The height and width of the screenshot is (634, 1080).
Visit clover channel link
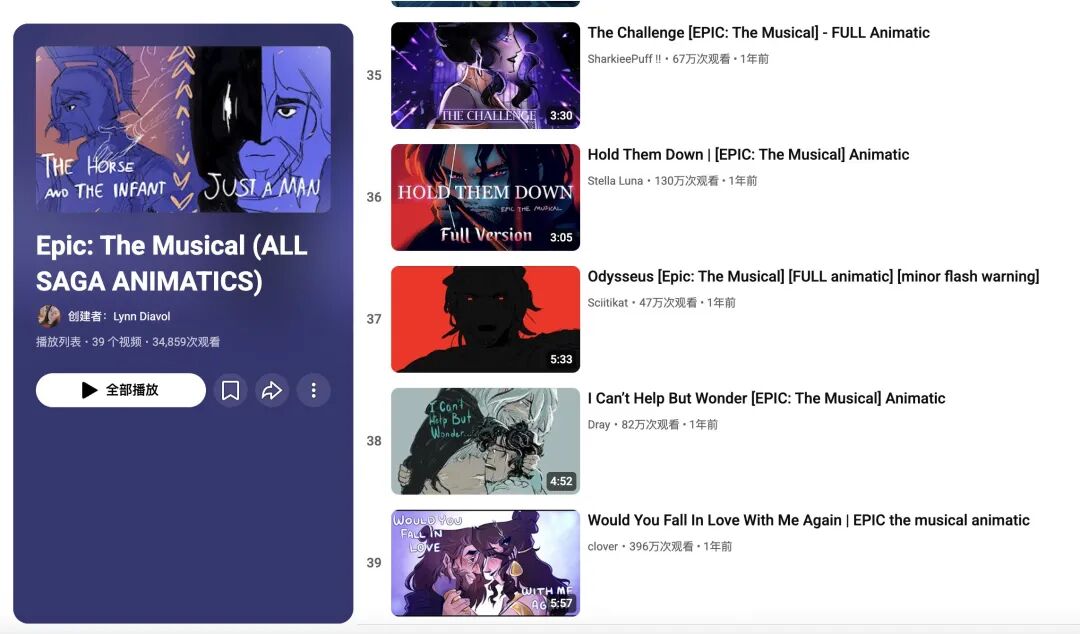coord(603,546)
